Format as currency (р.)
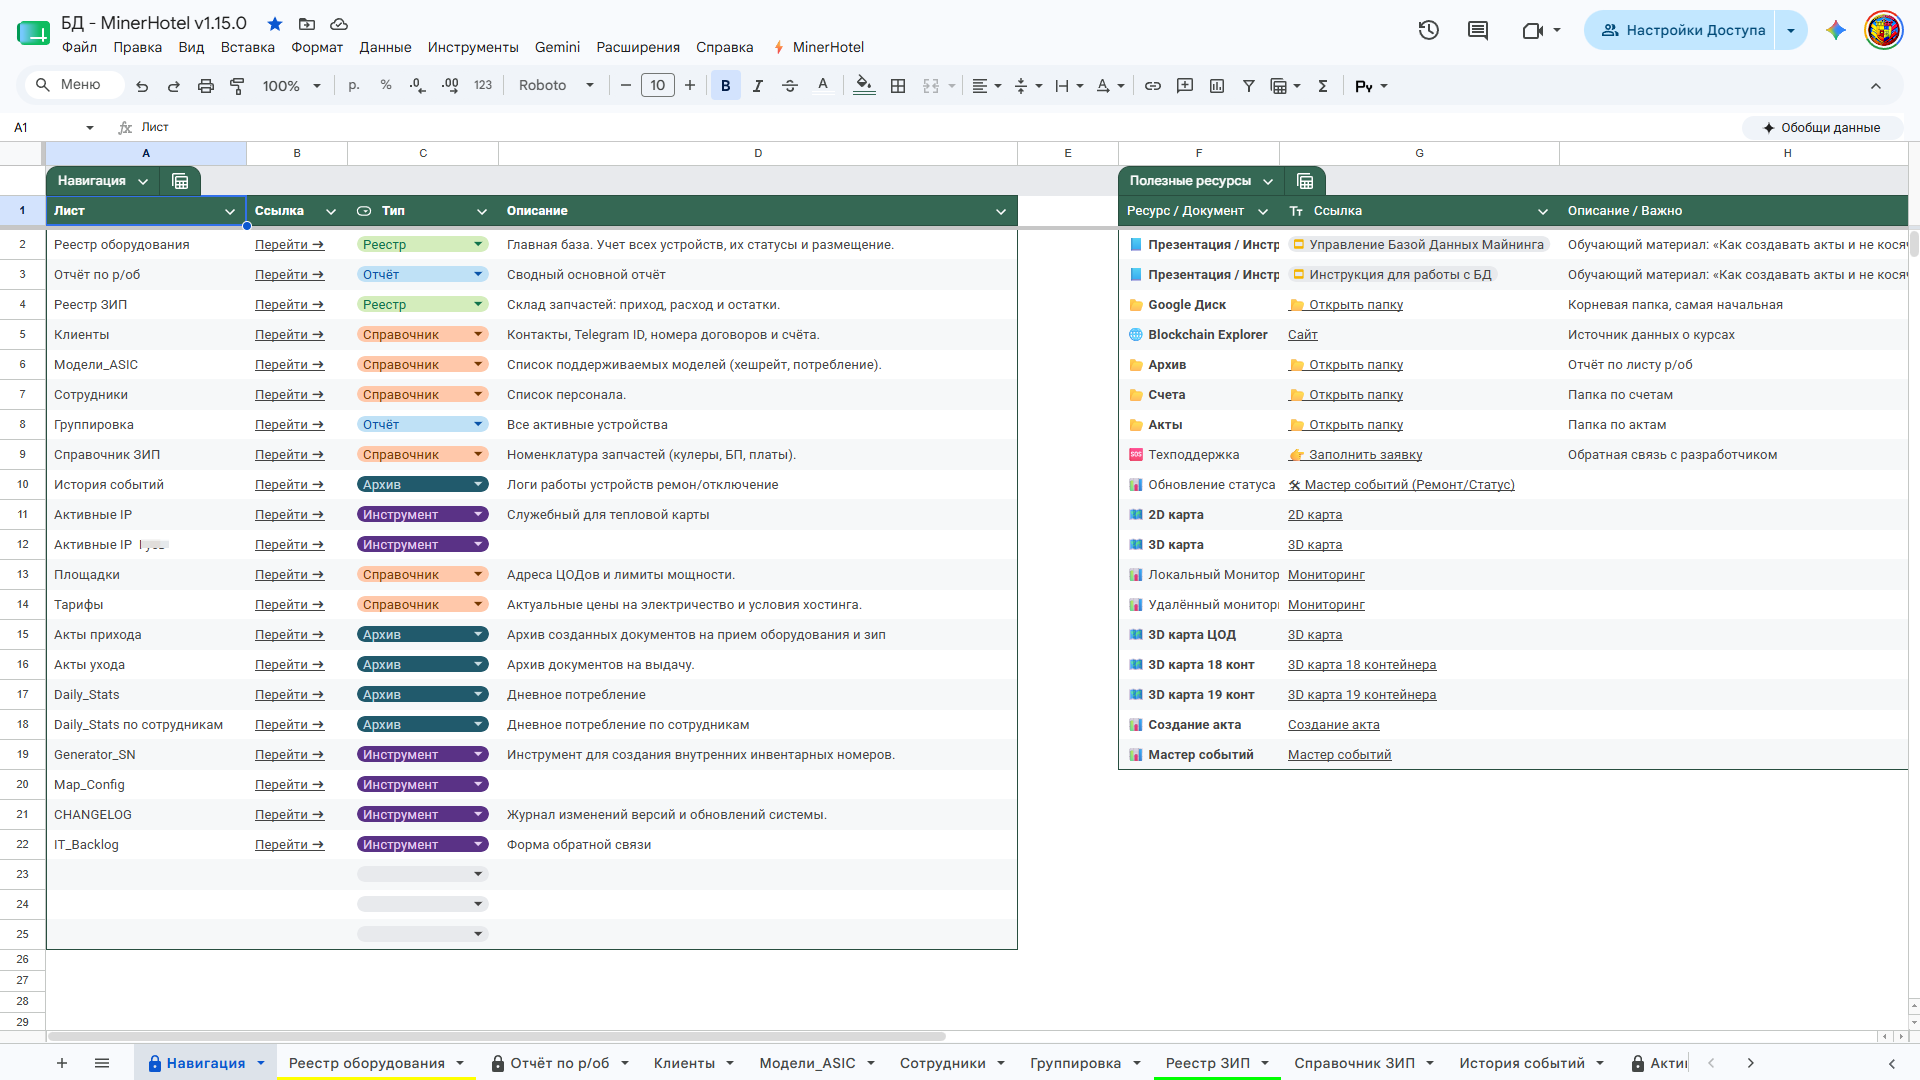 point(354,86)
